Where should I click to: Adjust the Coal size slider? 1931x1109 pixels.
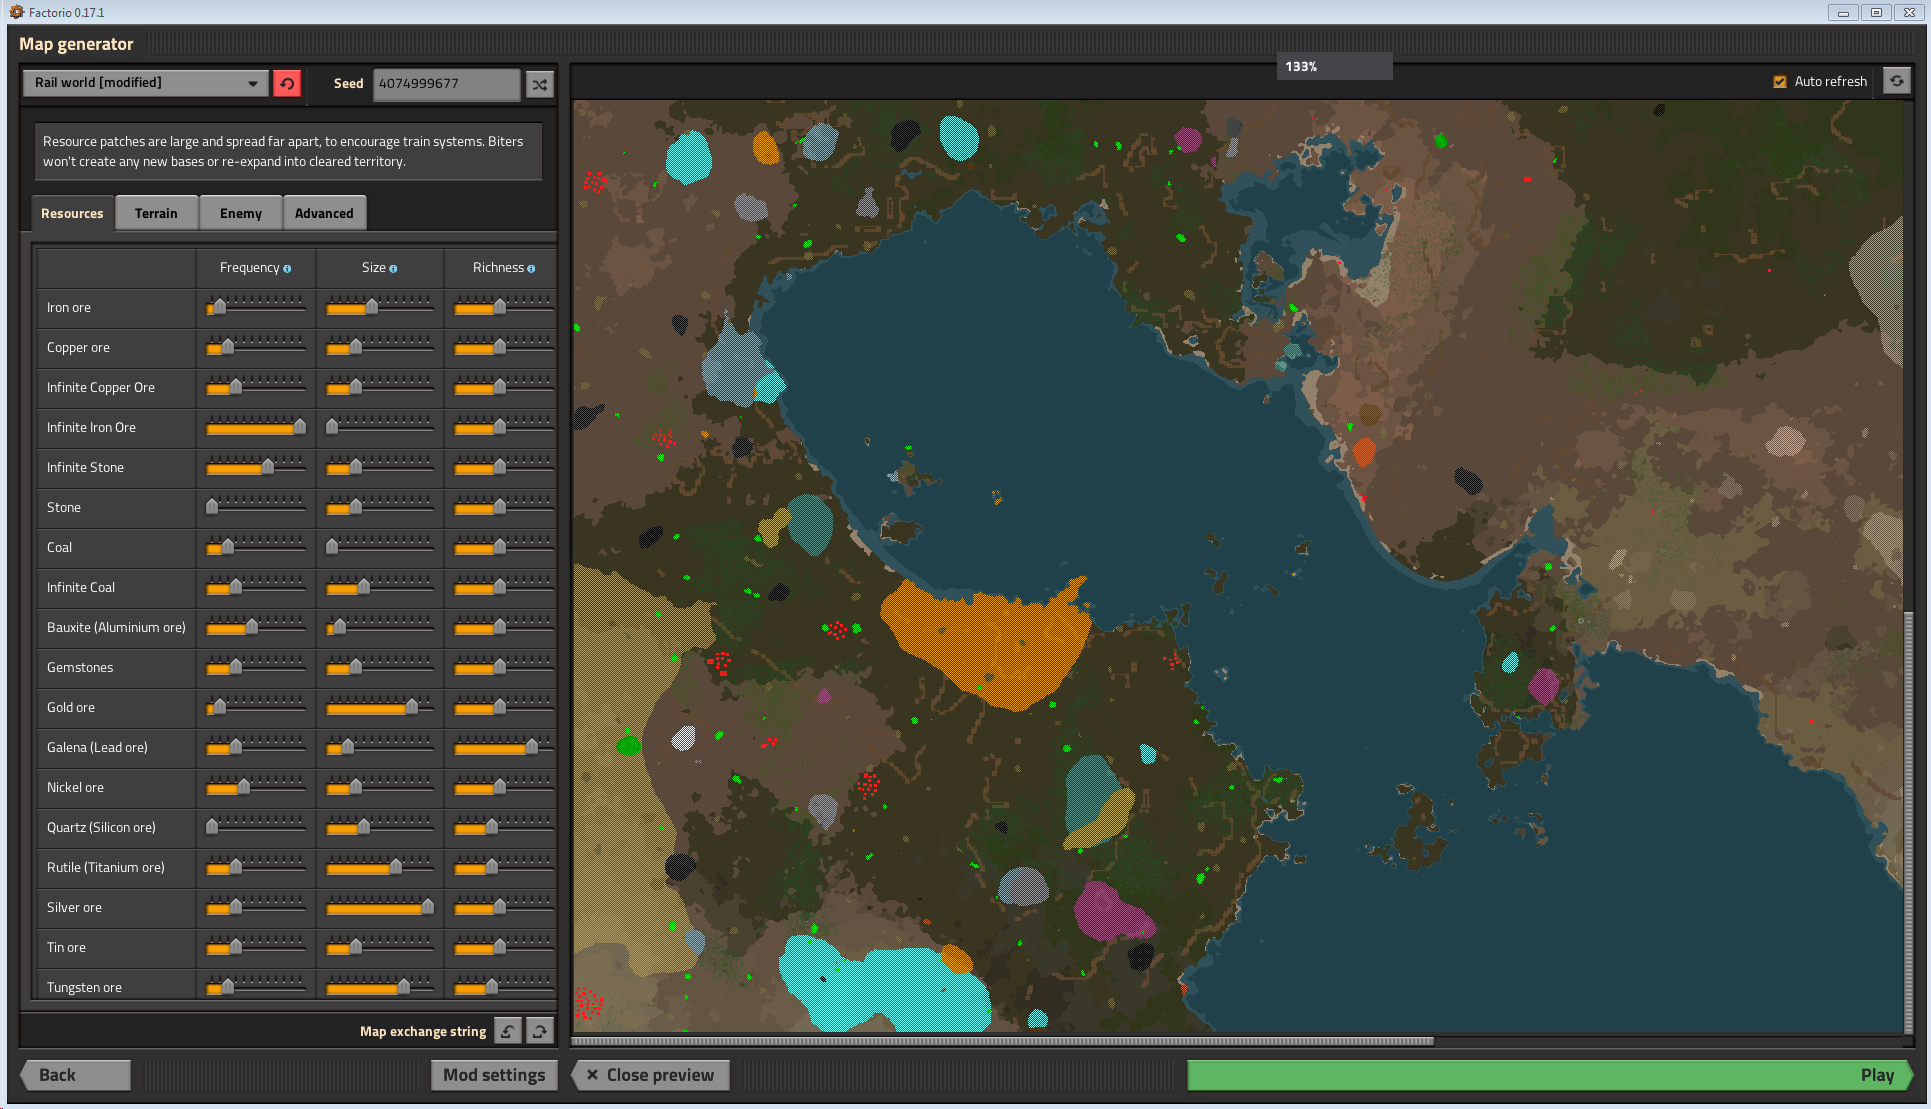click(x=379, y=547)
